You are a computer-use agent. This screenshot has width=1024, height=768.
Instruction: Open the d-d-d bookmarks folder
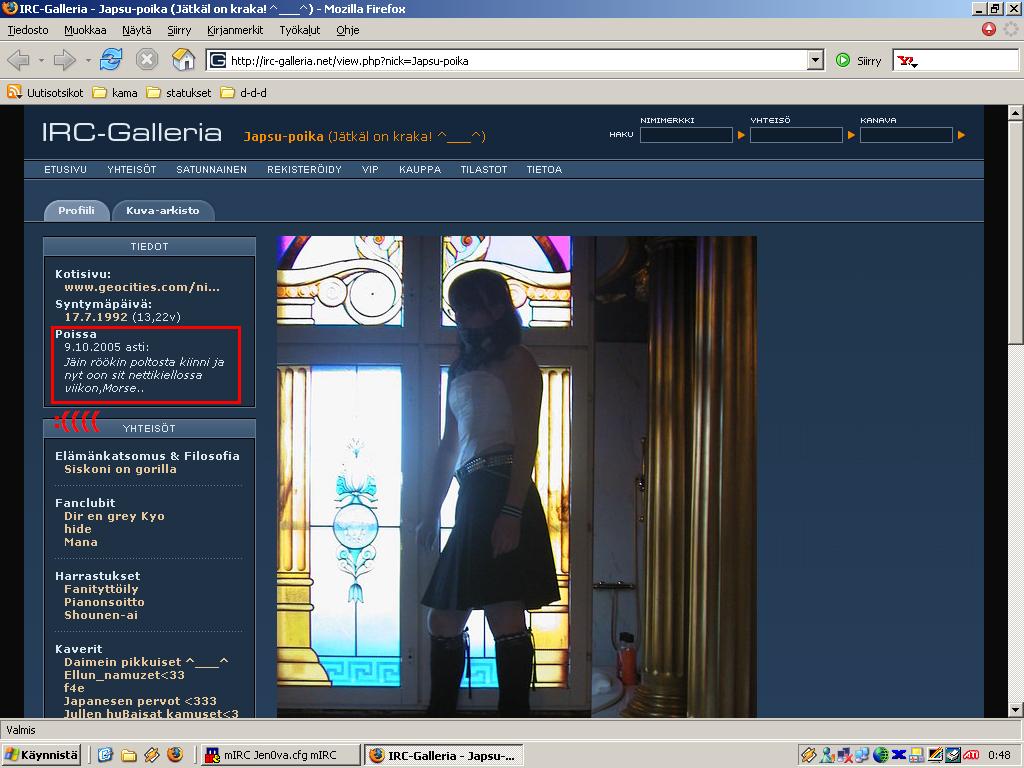click(x=244, y=93)
